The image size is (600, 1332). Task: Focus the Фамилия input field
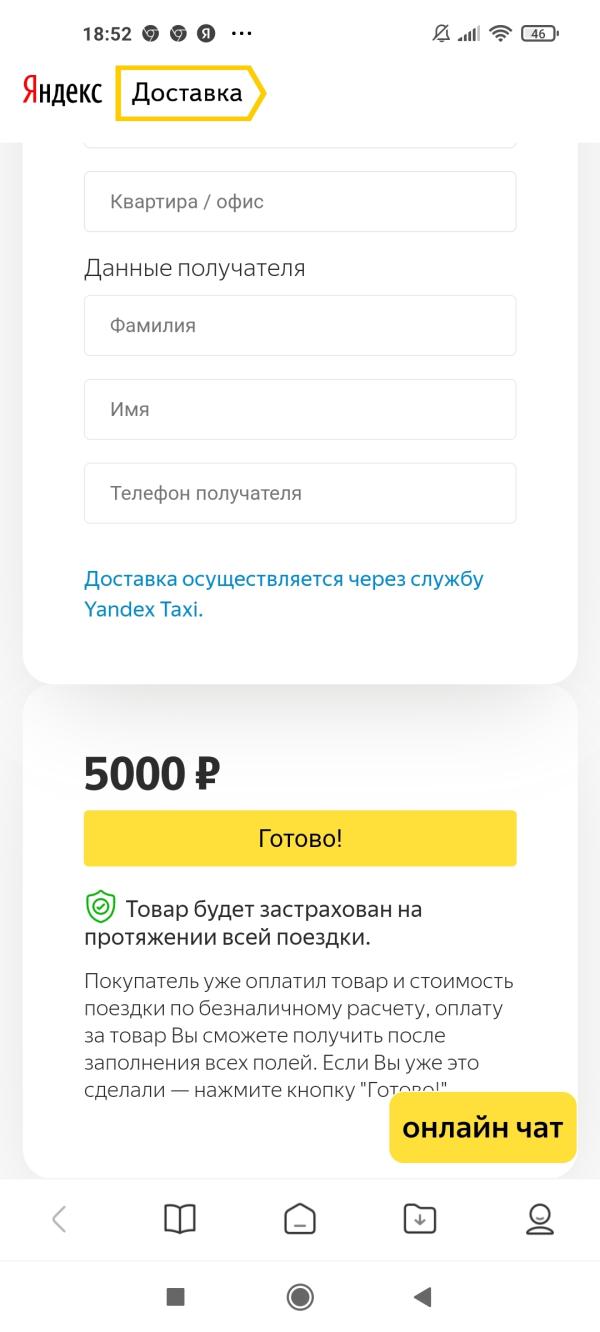click(x=300, y=325)
